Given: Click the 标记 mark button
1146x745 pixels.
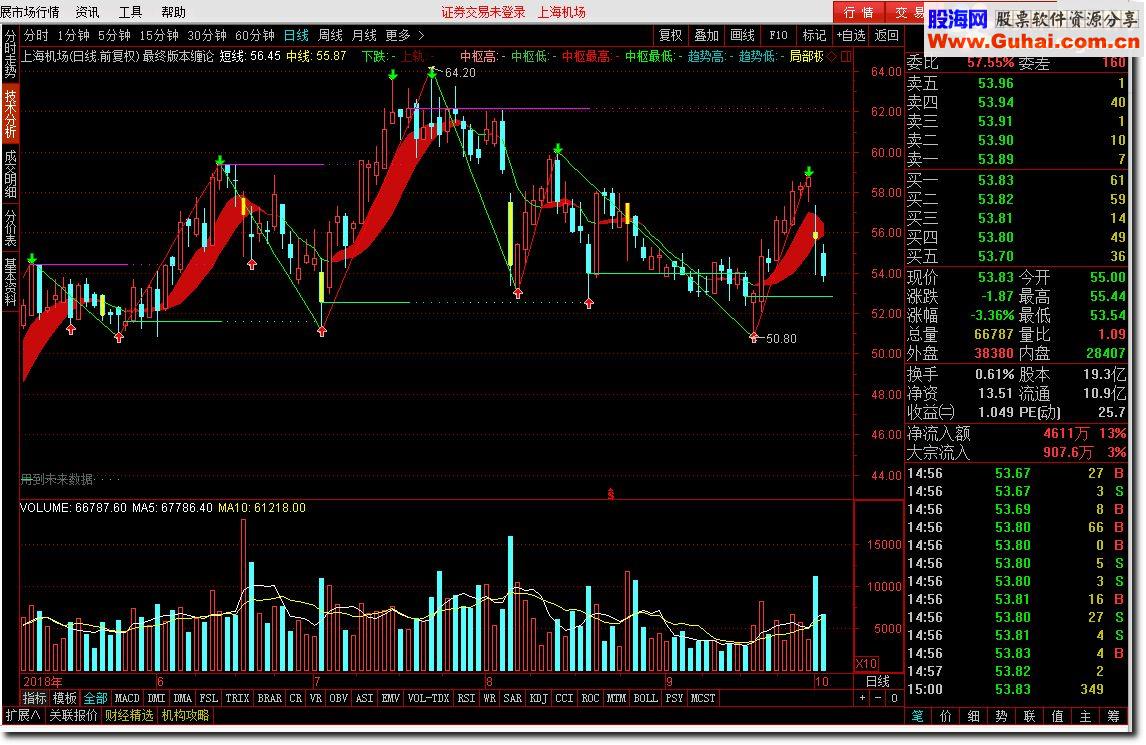Looking at the screenshot, I should (x=813, y=35).
